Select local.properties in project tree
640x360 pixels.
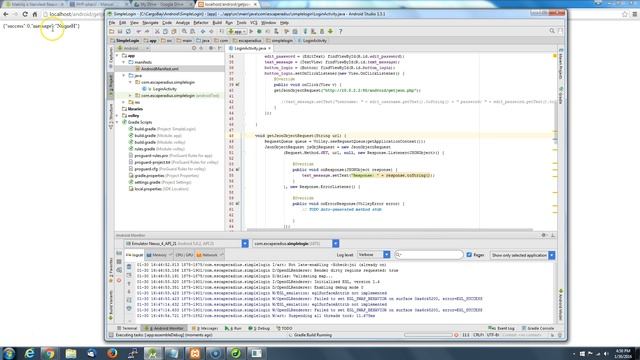click(158, 189)
